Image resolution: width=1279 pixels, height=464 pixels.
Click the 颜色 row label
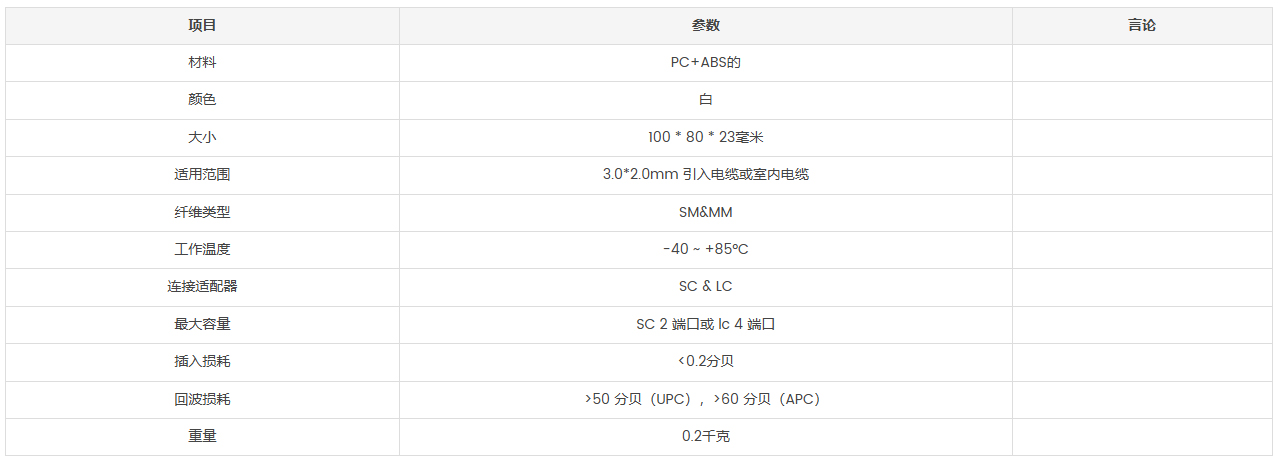click(202, 100)
